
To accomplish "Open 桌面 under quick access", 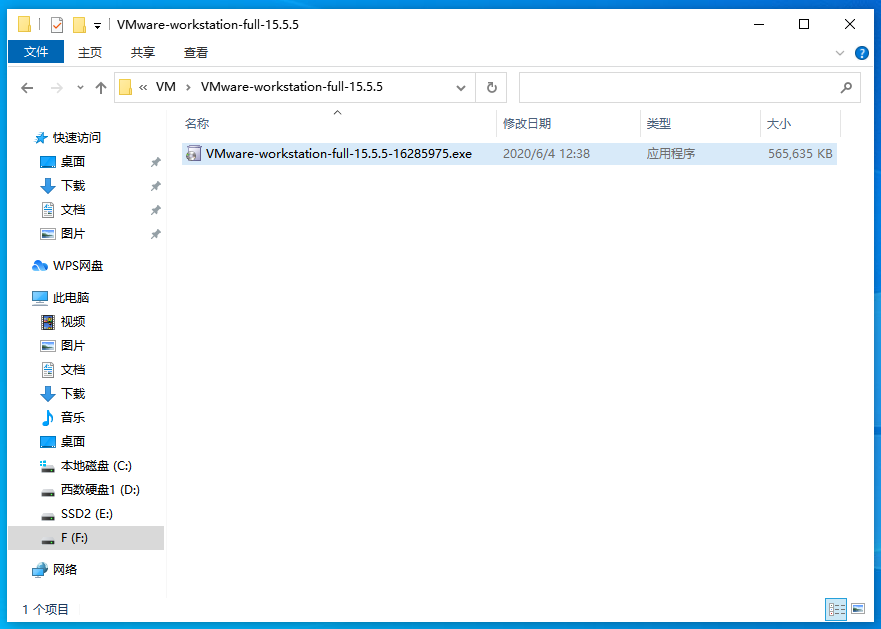I will pyautogui.click(x=72, y=162).
